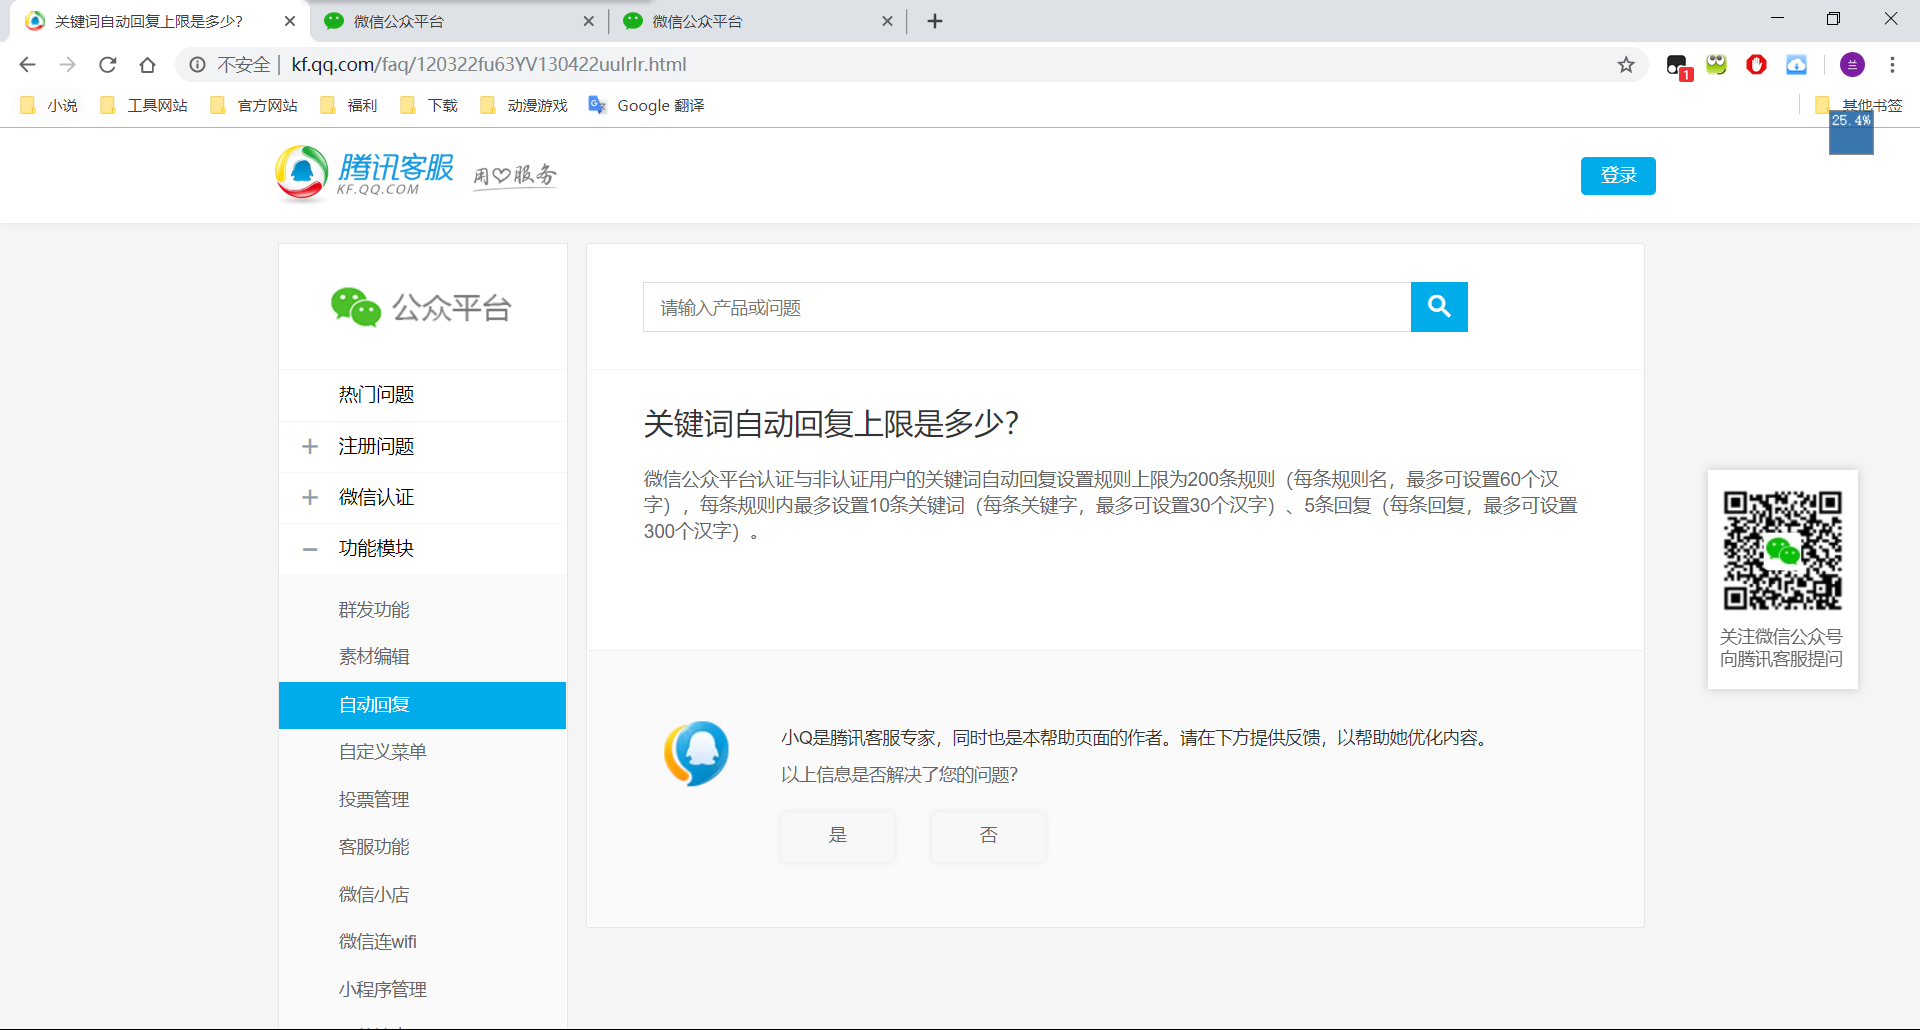Close the second 微信公众平台 tab
The height and width of the screenshot is (1030, 1920).
click(x=588, y=21)
